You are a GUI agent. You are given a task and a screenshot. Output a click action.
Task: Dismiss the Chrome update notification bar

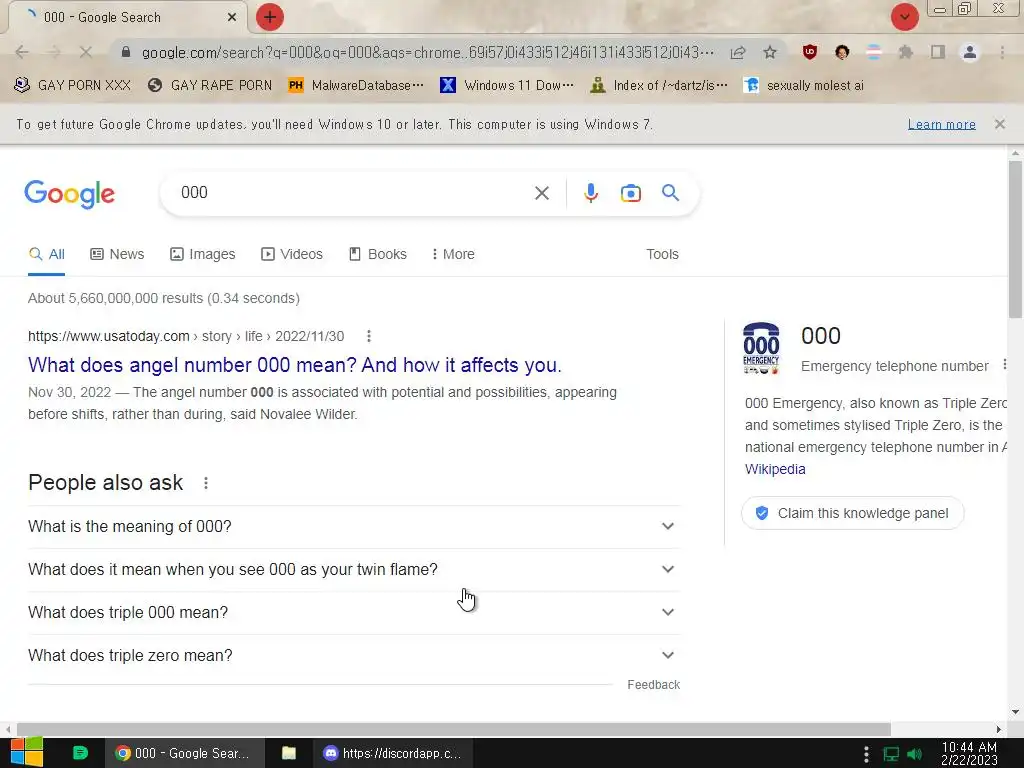(x=999, y=124)
